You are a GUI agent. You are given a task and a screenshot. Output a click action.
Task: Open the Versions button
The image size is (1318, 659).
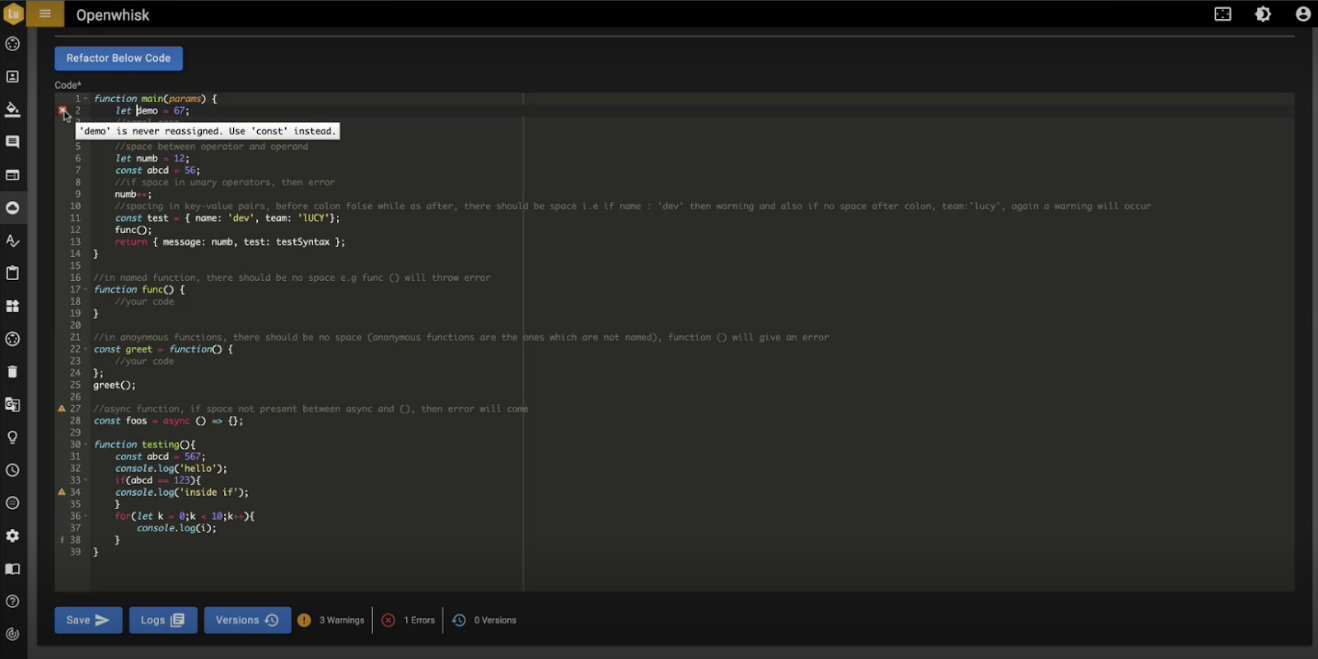coord(247,620)
